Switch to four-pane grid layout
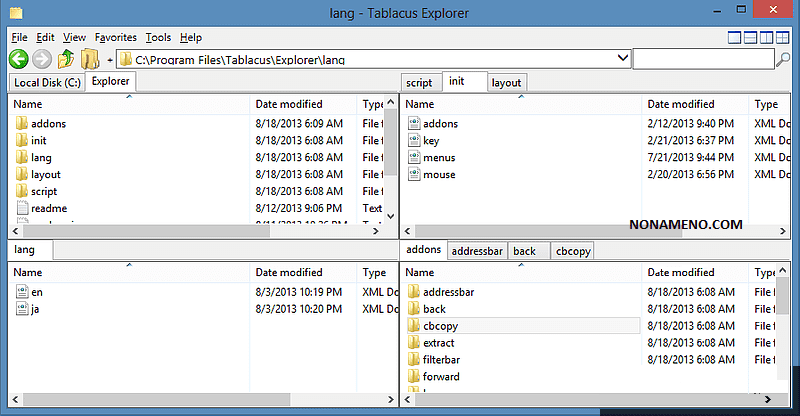800x416 pixels. (x=783, y=38)
